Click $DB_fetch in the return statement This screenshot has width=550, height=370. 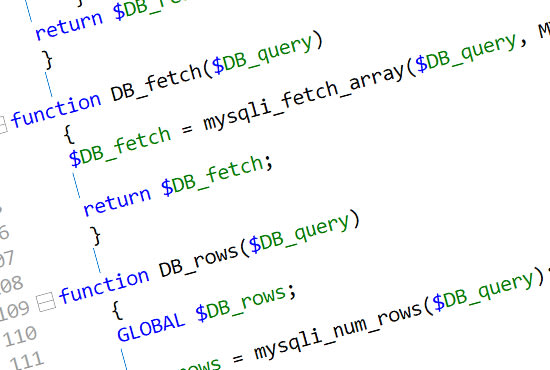point(213,175)
